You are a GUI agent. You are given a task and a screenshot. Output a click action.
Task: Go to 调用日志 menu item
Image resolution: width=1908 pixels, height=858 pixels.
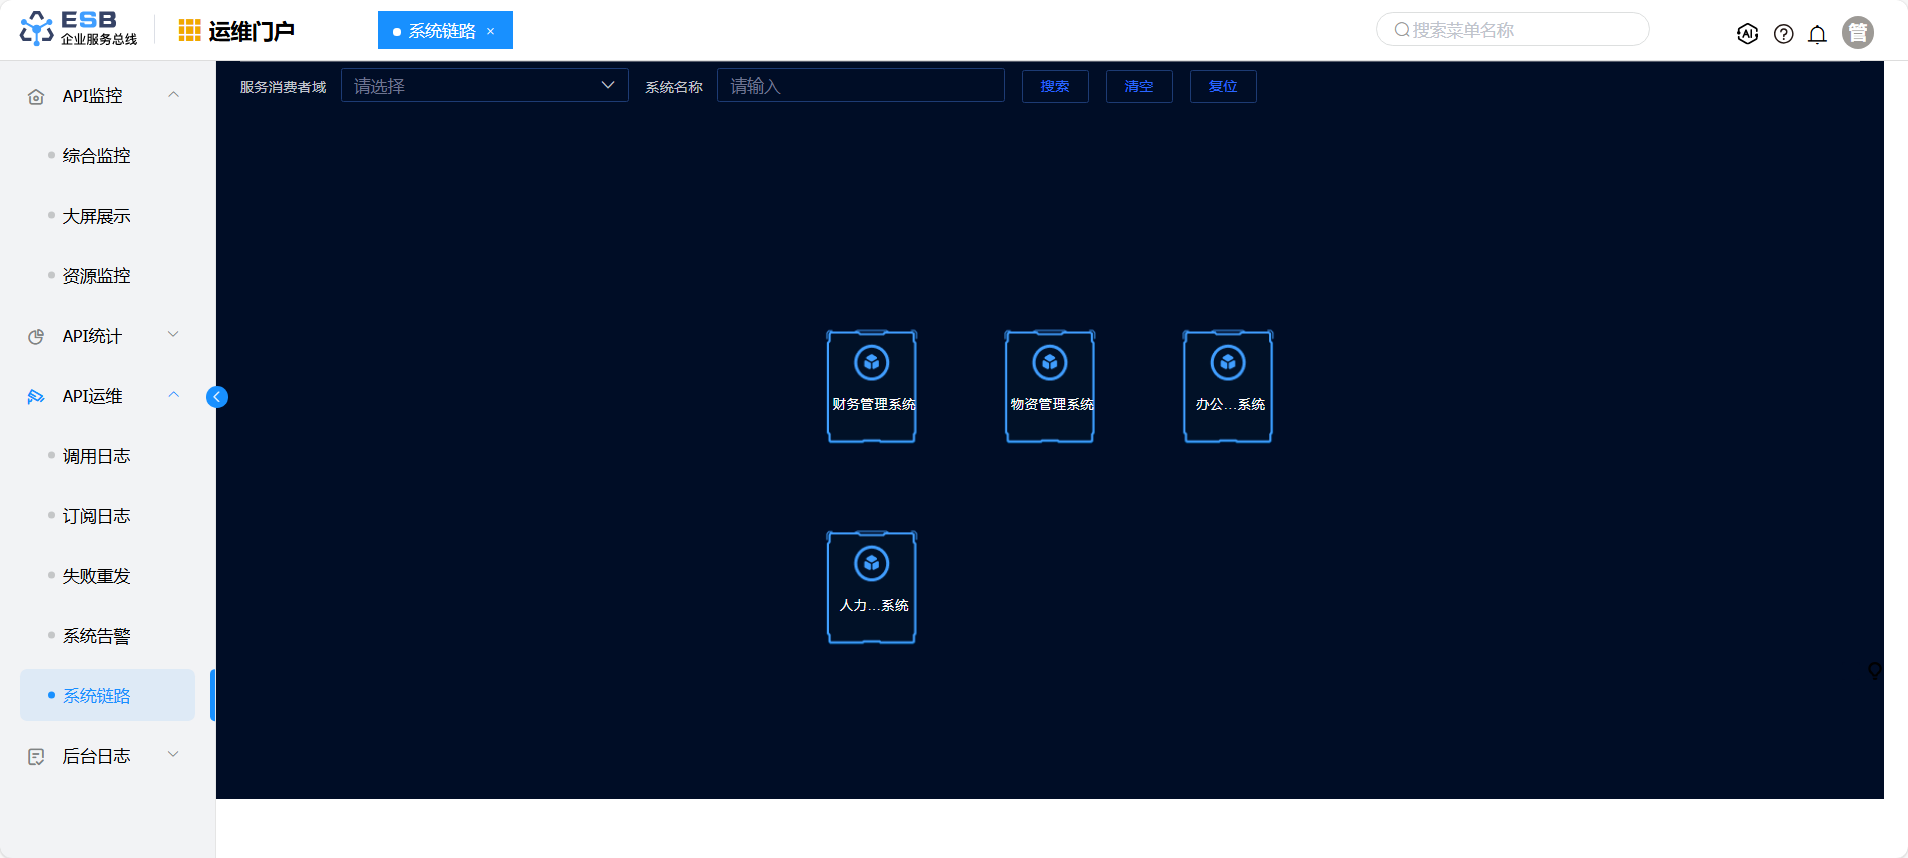[97, 456]
